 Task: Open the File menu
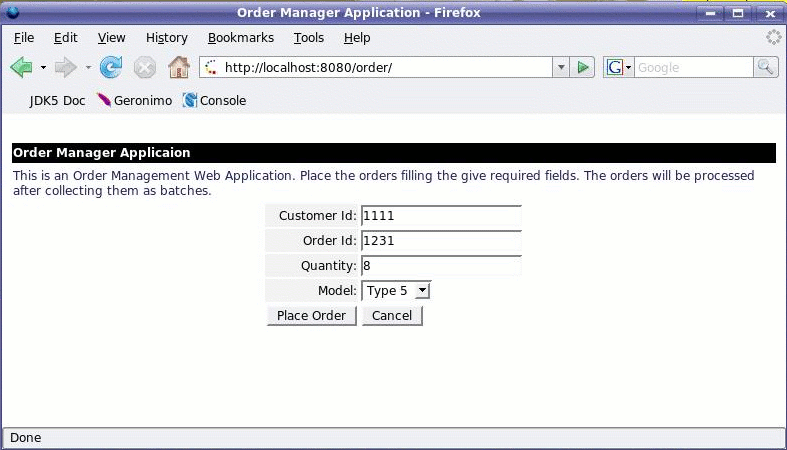24,38
